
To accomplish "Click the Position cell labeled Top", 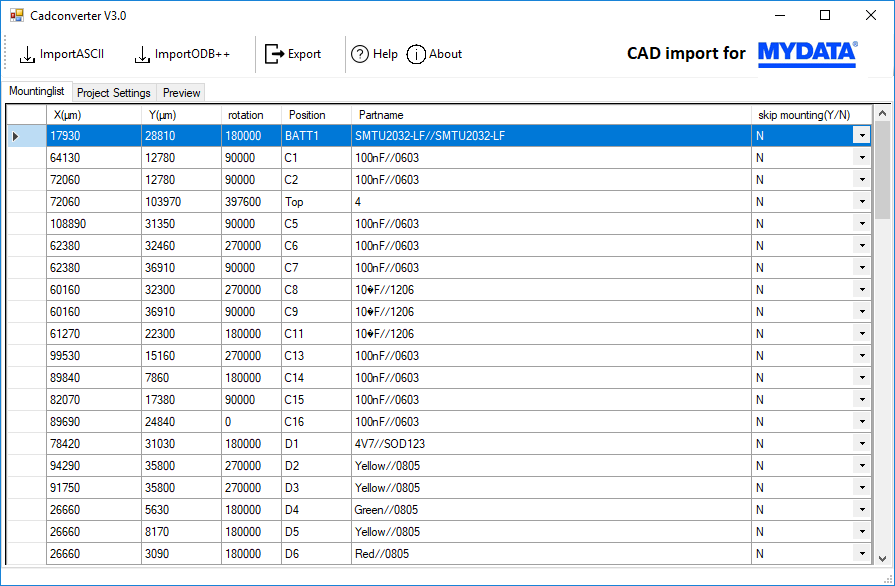I will [x=316, y=202].
